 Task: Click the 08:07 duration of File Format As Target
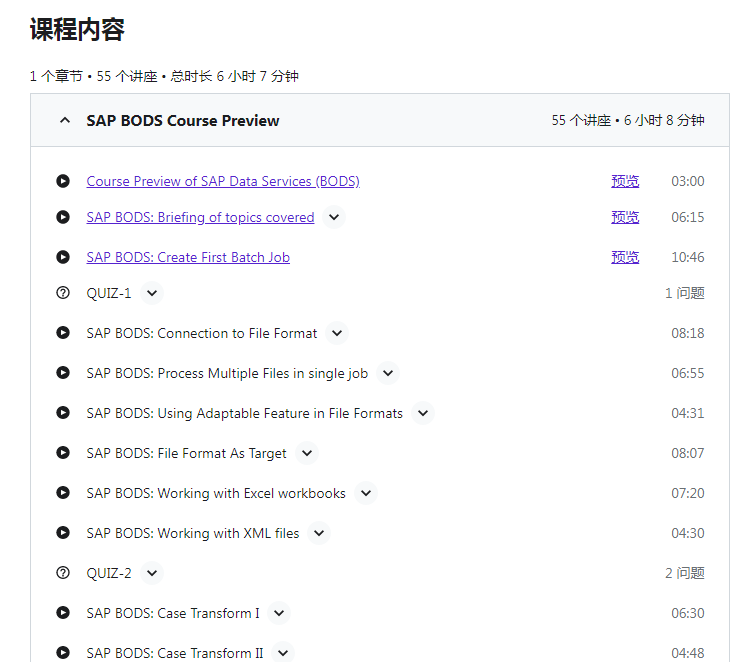(x=688, y=453)
